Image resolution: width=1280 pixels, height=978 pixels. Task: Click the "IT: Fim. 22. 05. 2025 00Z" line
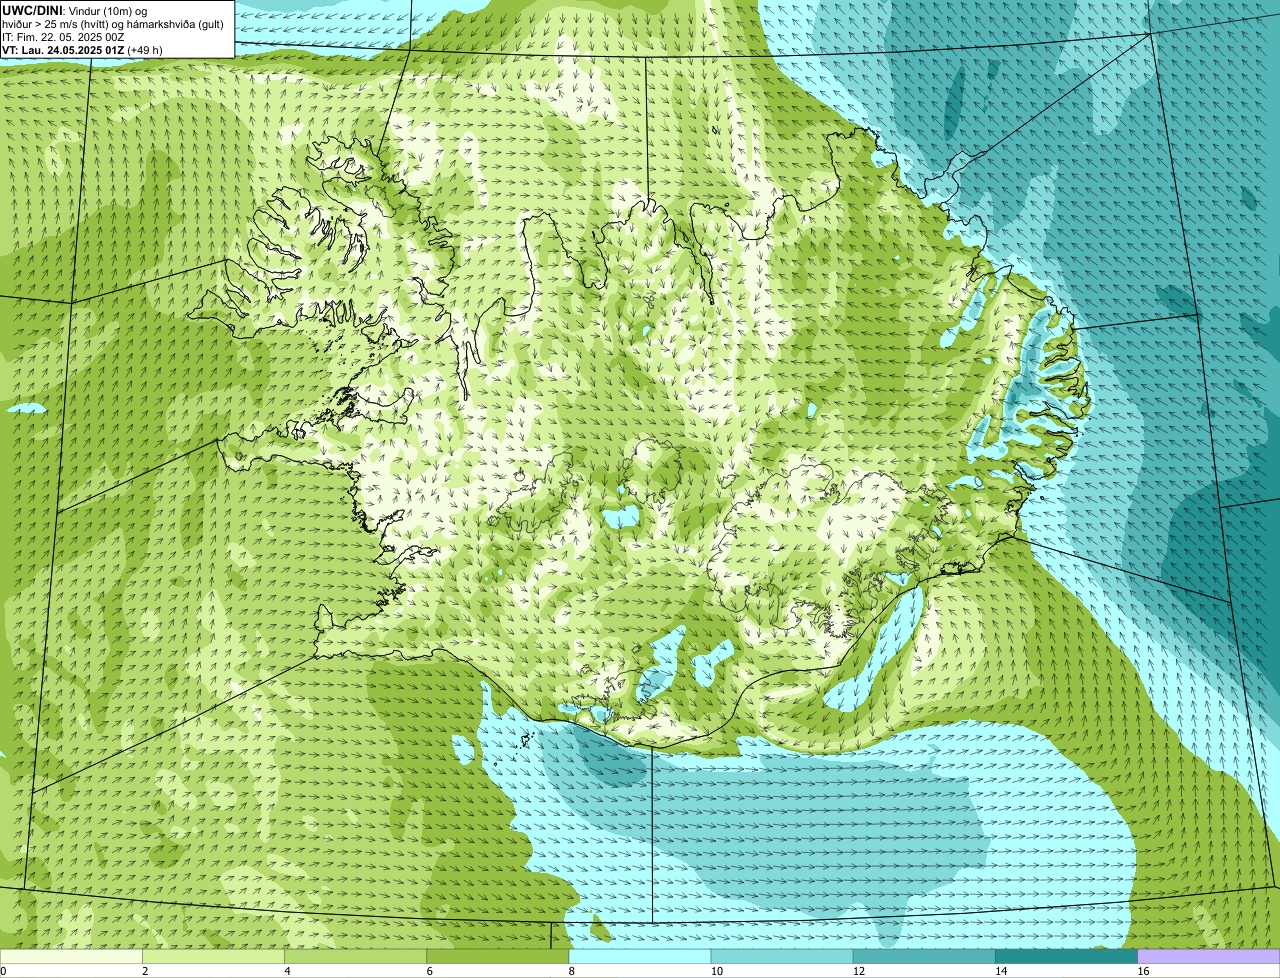point(63,37)
